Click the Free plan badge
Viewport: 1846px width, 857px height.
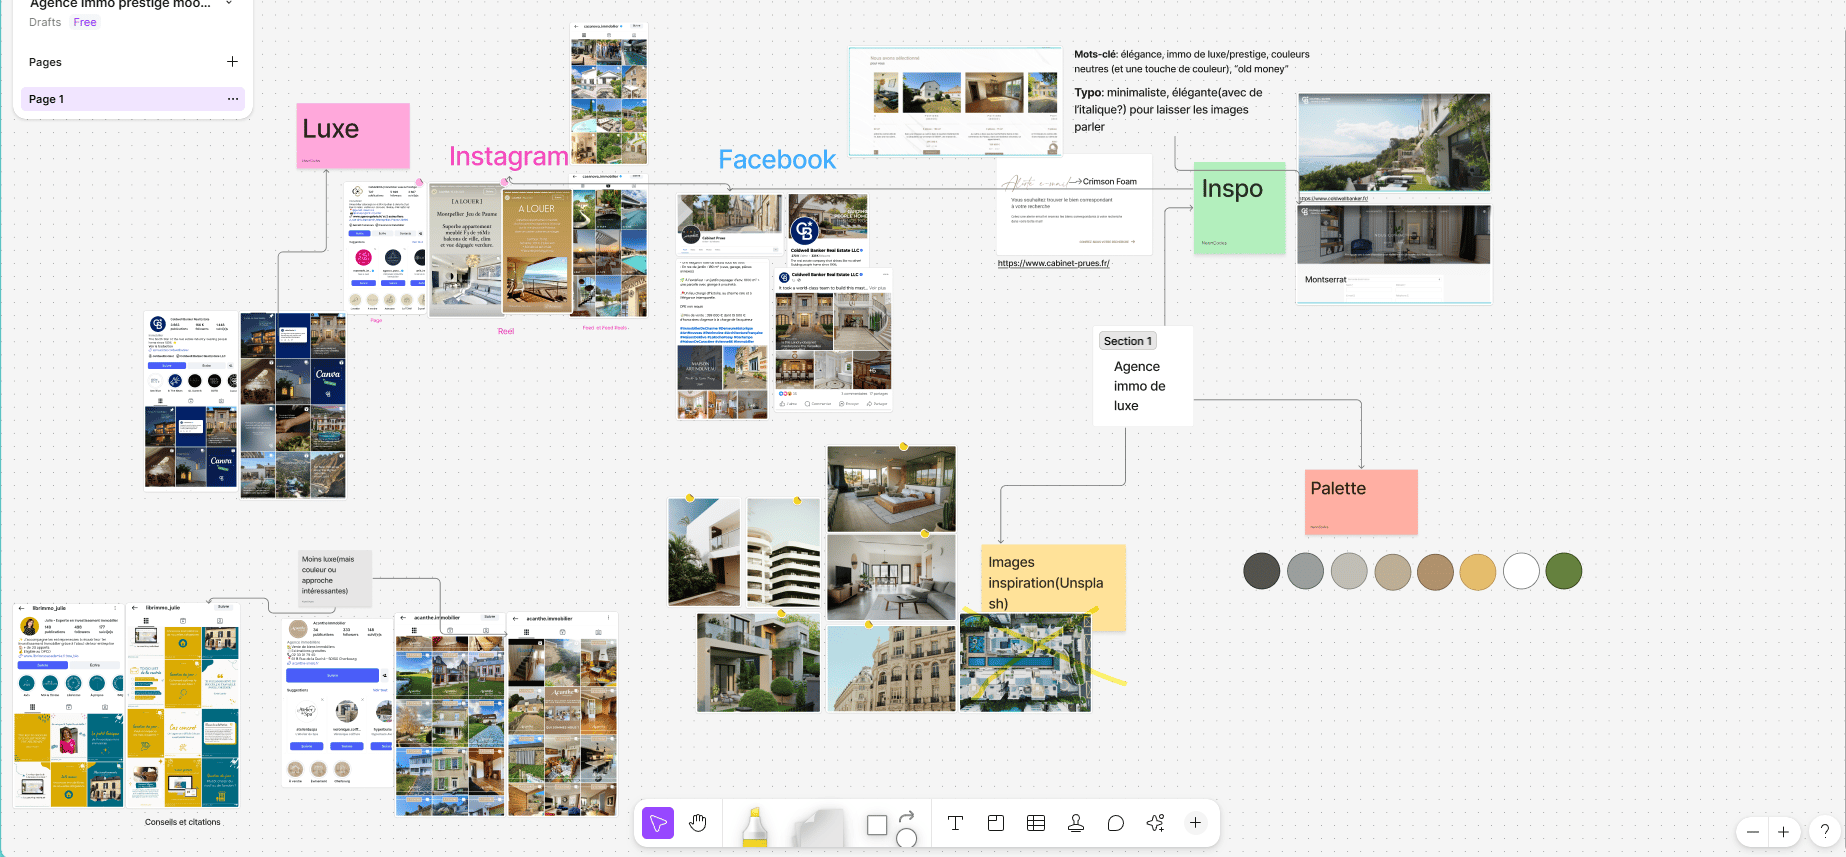click(85, 22)
